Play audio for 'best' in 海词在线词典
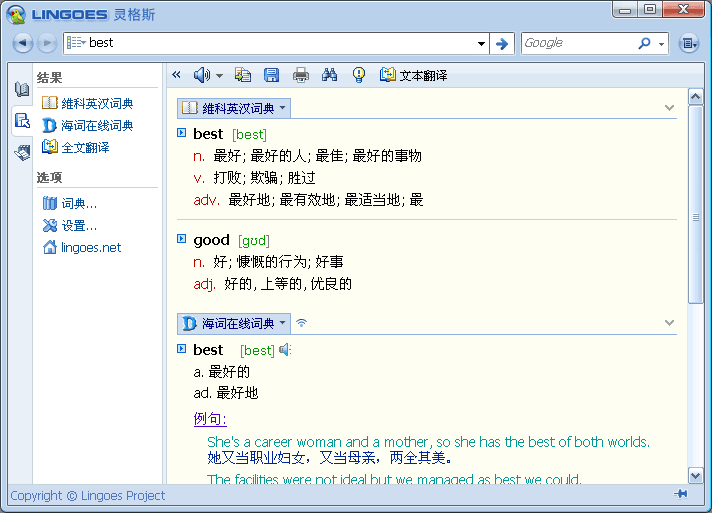This screenshot has height=513, width=712. [285, 350]
